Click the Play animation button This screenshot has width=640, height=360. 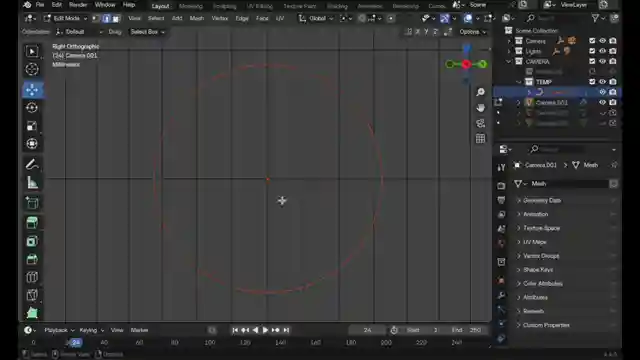click(x=265, y=330)
